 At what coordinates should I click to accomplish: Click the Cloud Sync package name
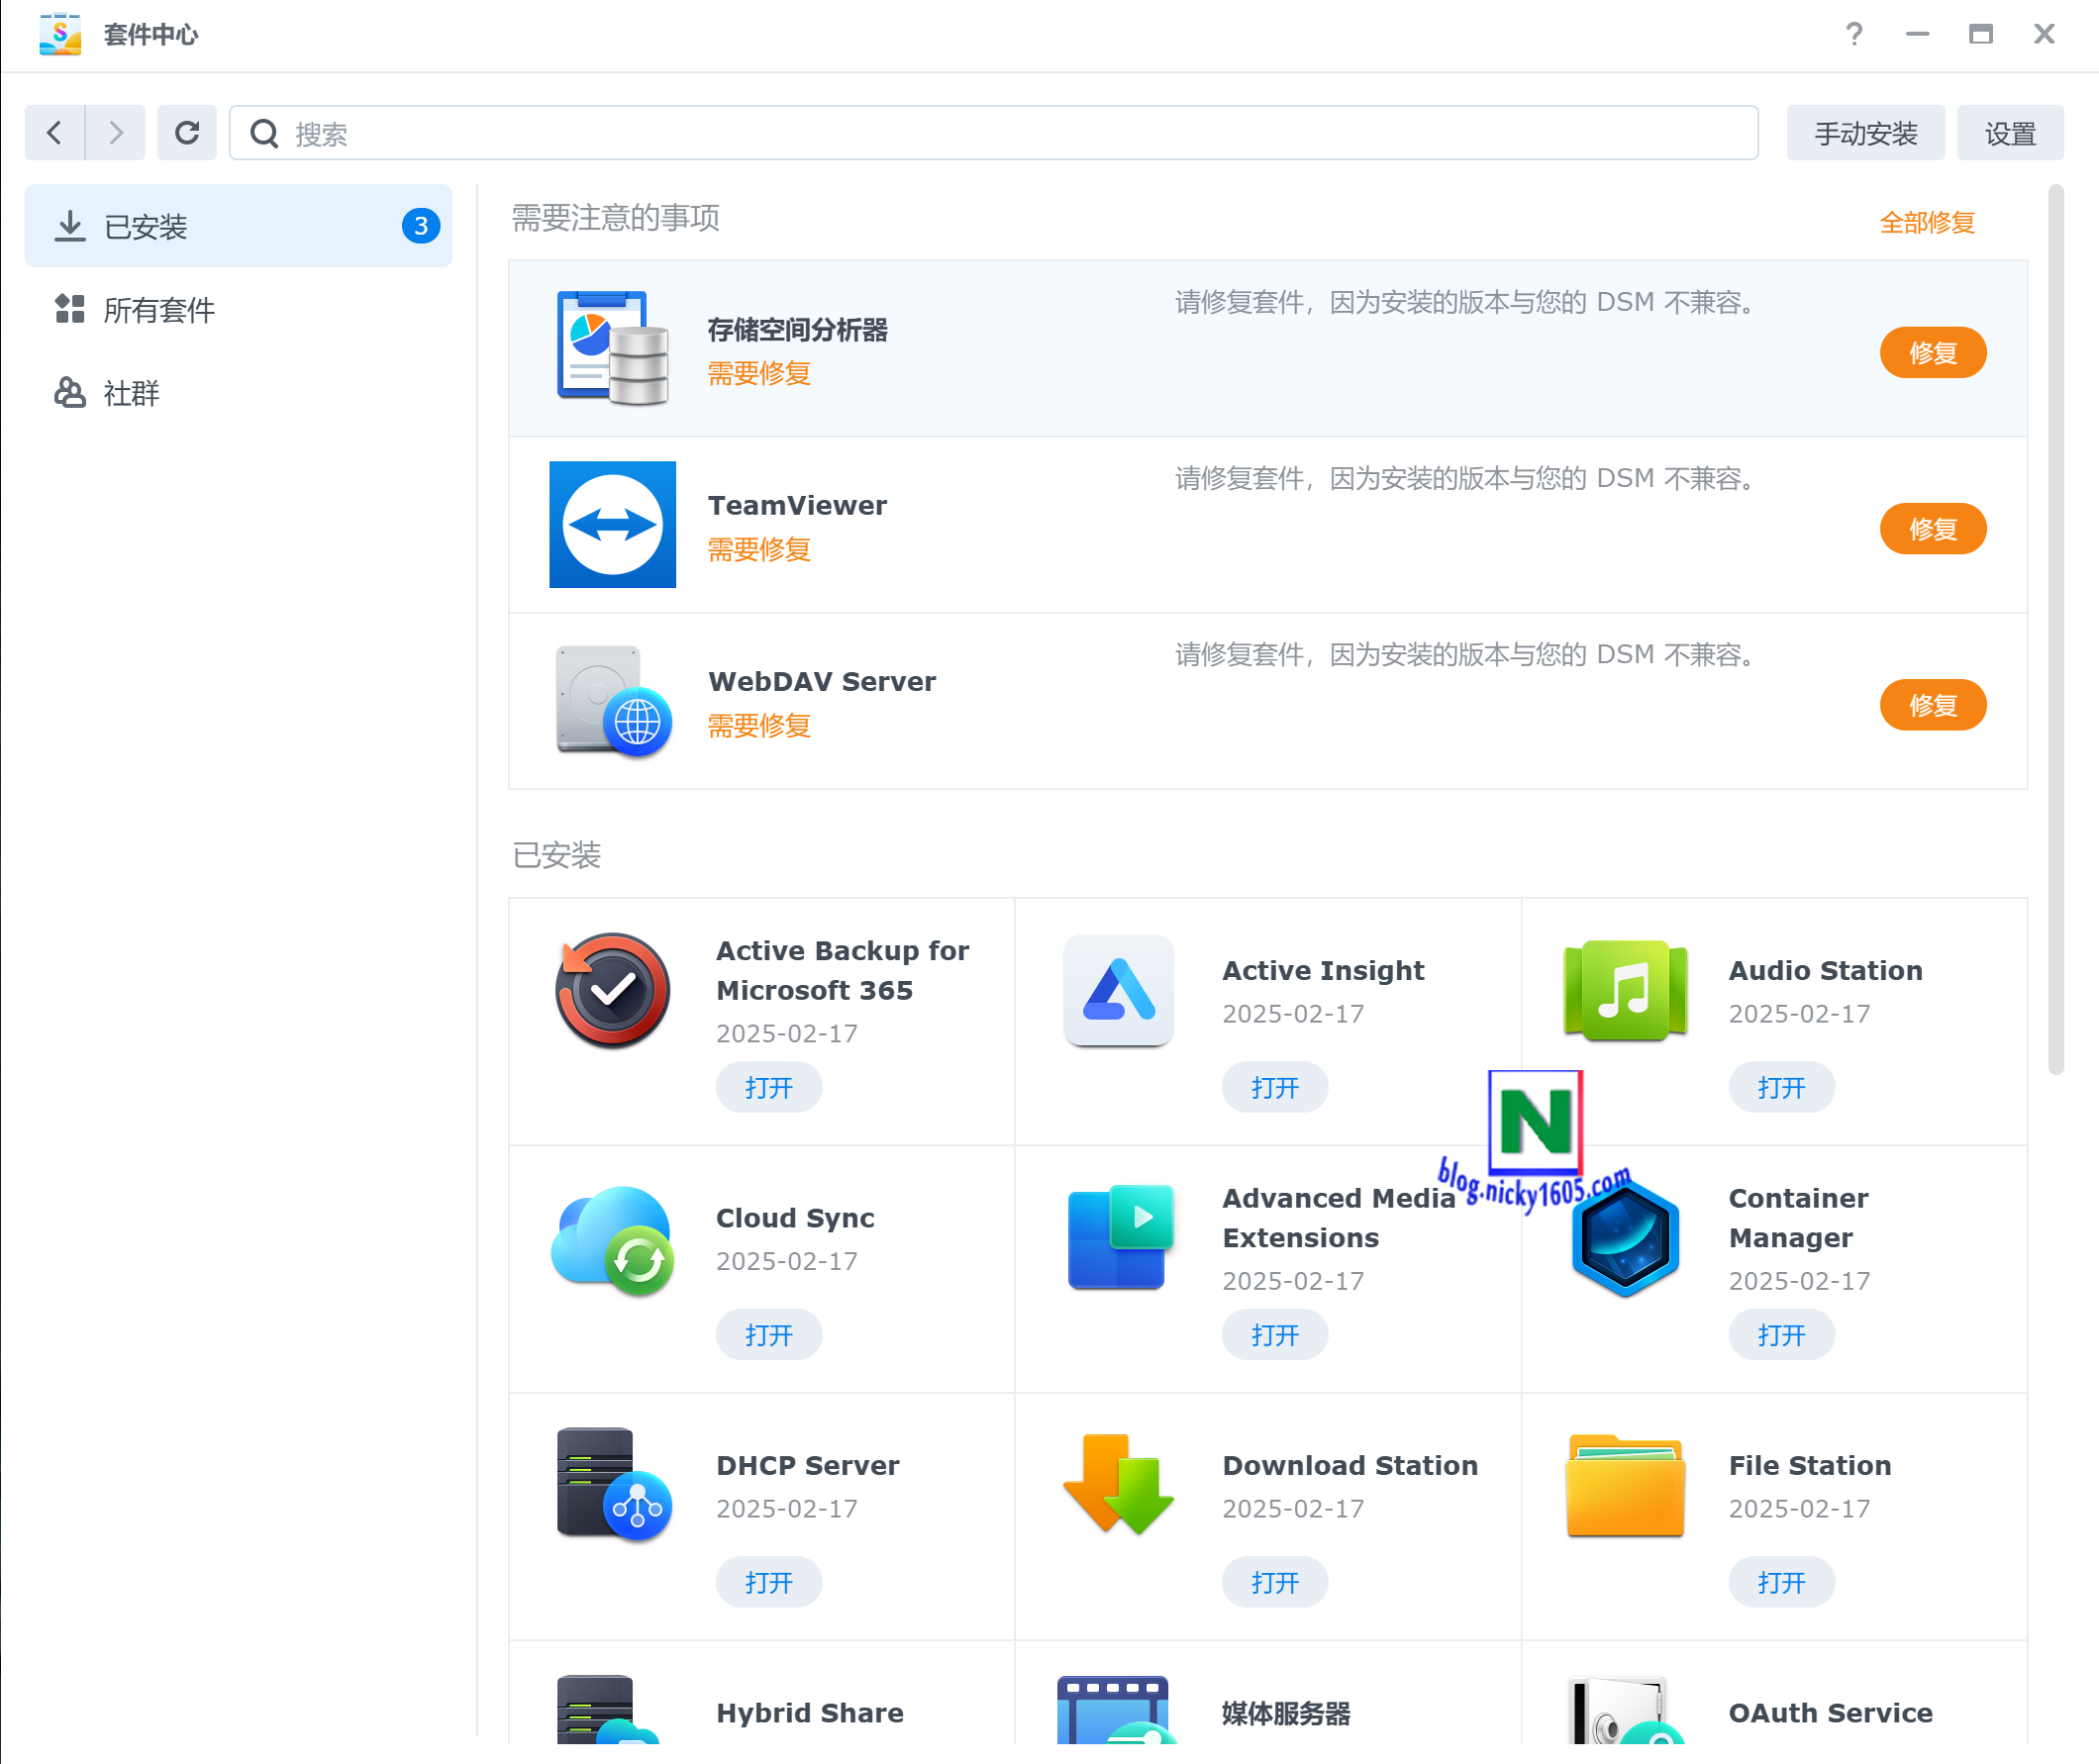(795, 1218)
